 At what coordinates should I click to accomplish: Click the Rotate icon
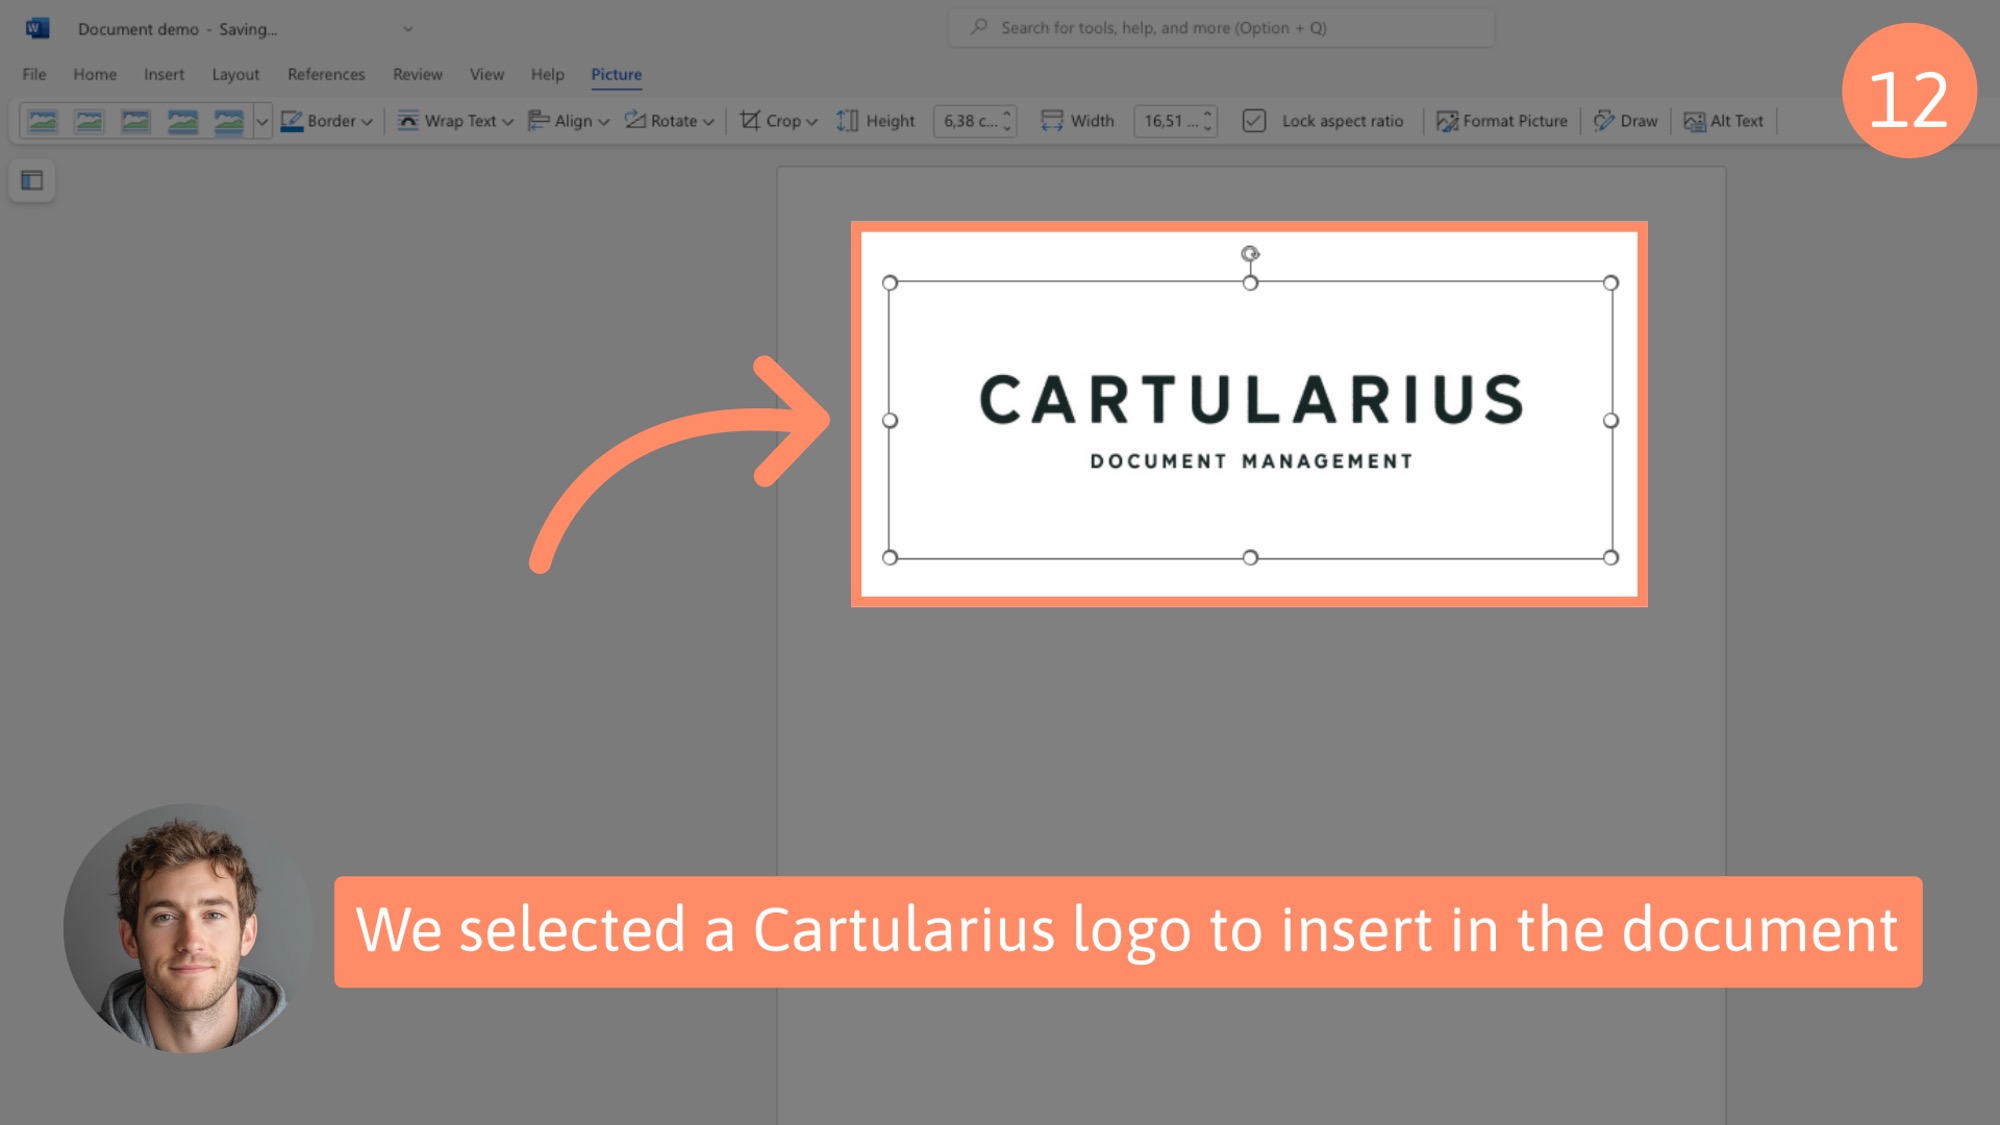click(635, 121)
